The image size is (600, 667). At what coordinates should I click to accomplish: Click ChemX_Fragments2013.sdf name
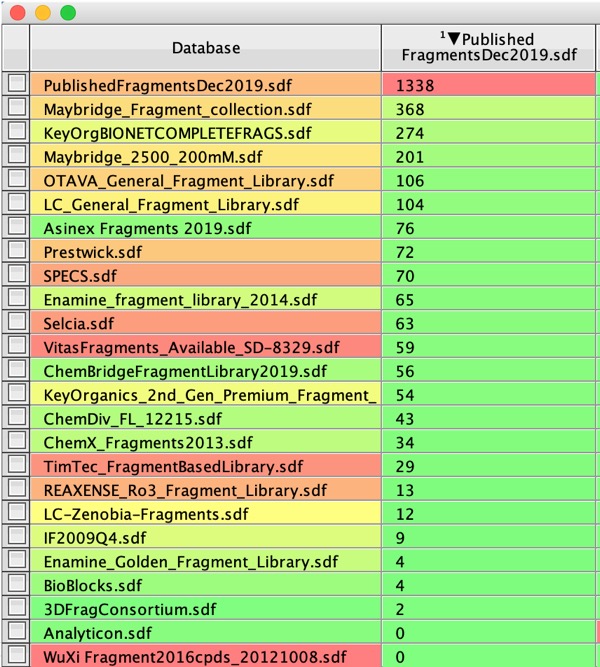(148, 443)
